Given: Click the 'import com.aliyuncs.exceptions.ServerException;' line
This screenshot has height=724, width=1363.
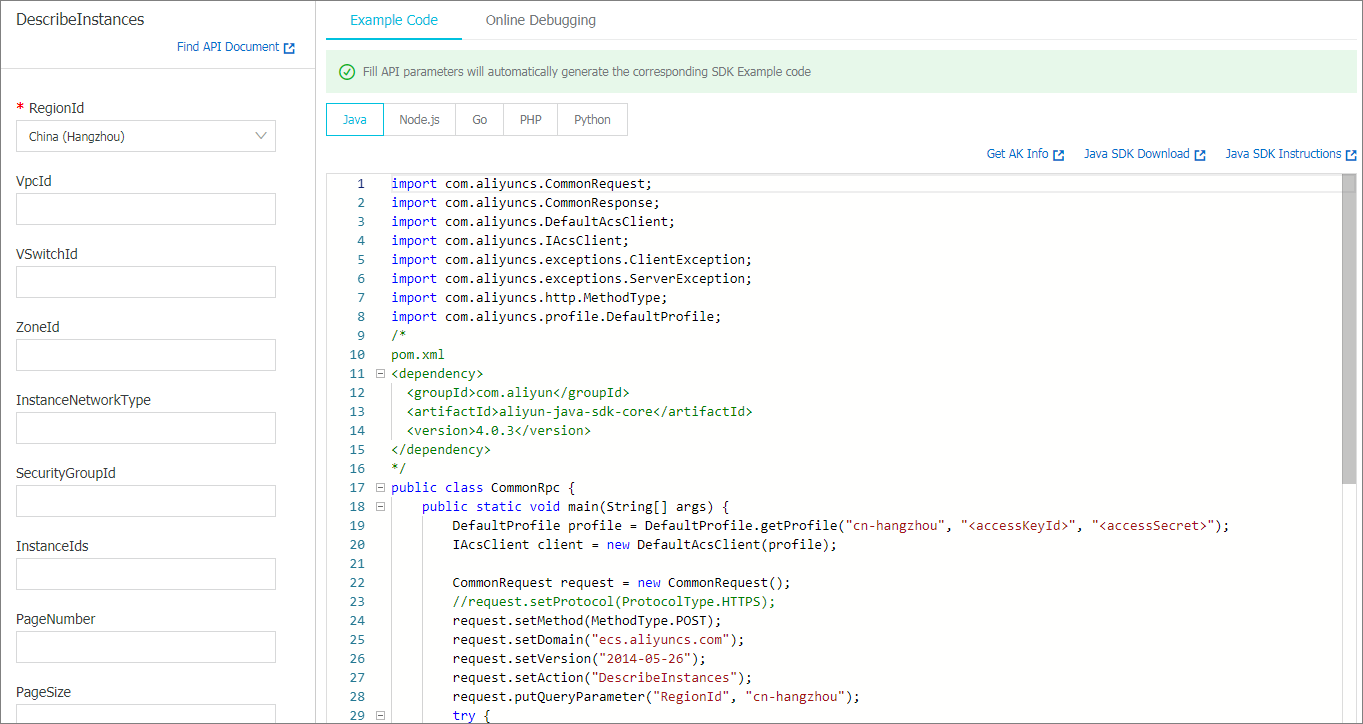Looking at the screenshot, I should pos(571,279).
